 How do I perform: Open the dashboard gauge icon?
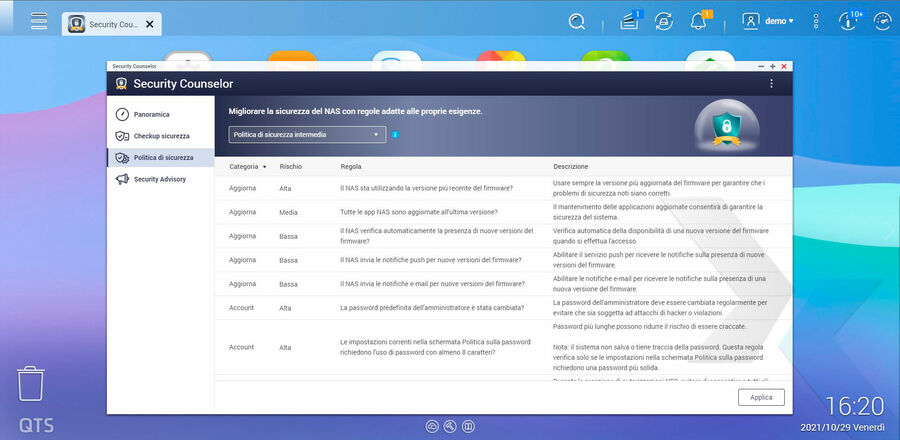click(x=881, y=21)
